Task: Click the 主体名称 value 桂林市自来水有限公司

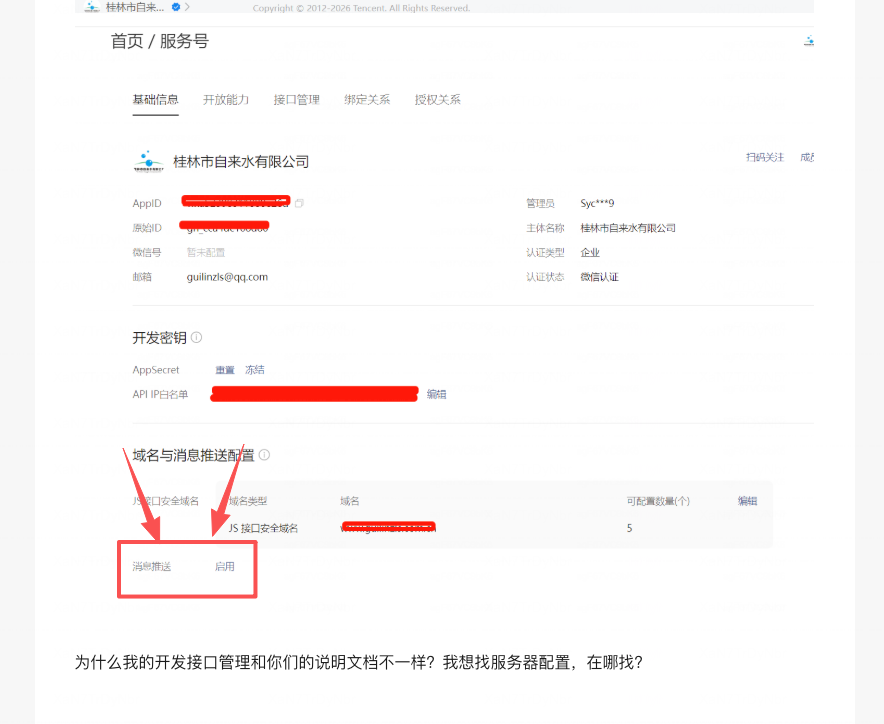Action: click(628, 228)
